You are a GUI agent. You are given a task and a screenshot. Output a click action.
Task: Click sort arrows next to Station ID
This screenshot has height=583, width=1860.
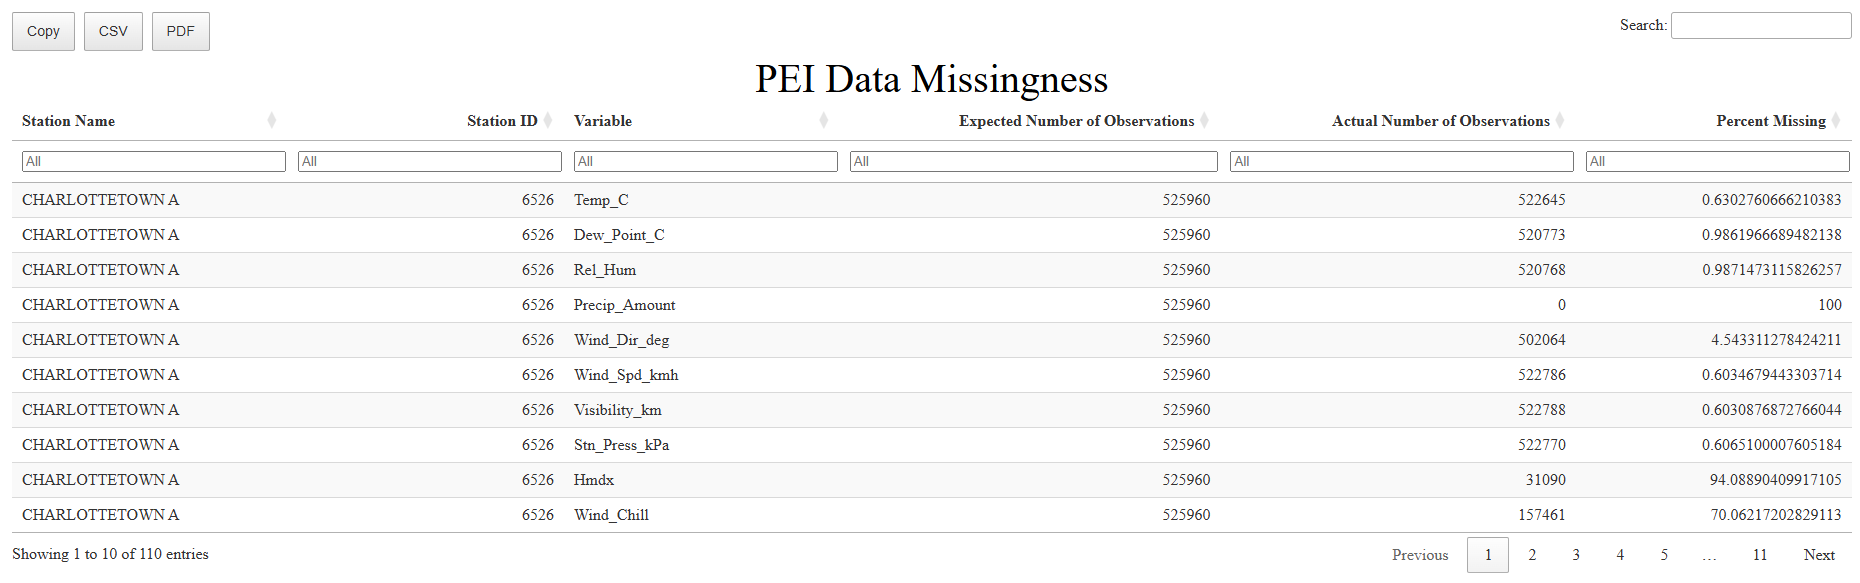[x=548, y=121]
